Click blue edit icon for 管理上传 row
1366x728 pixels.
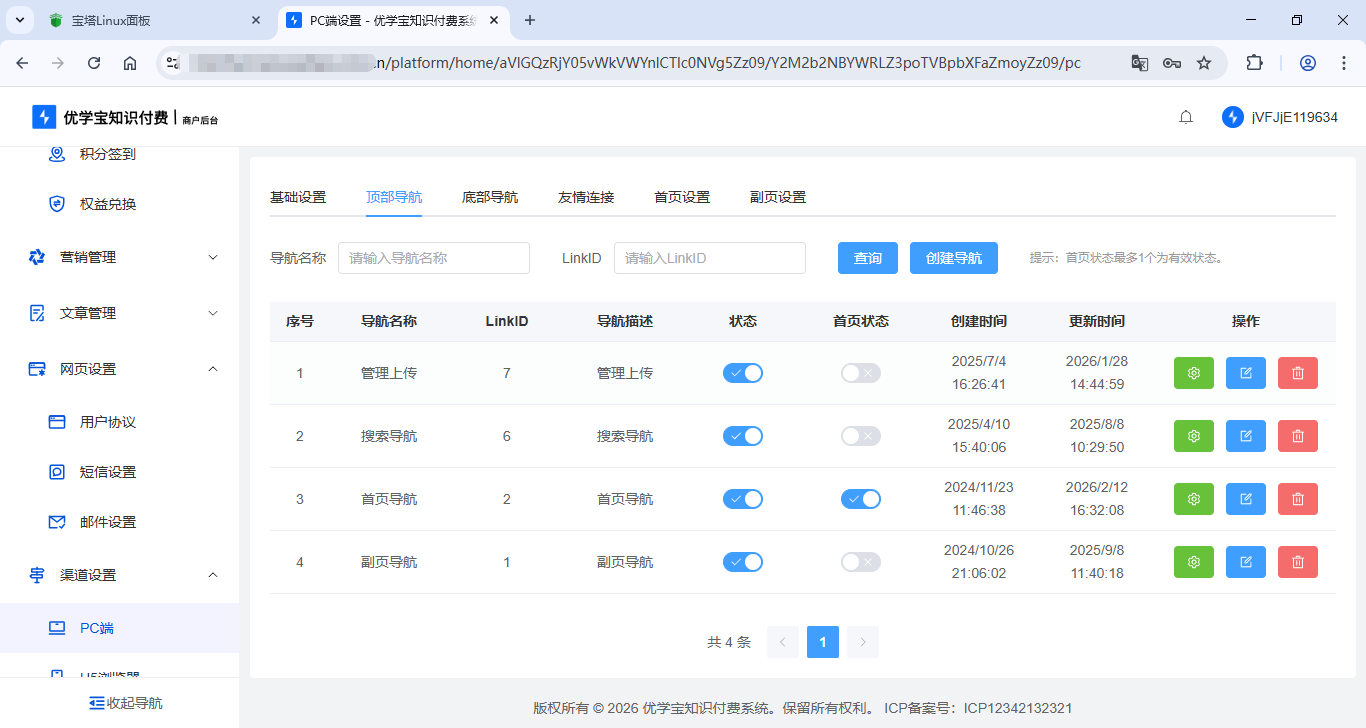[1245, 373]
